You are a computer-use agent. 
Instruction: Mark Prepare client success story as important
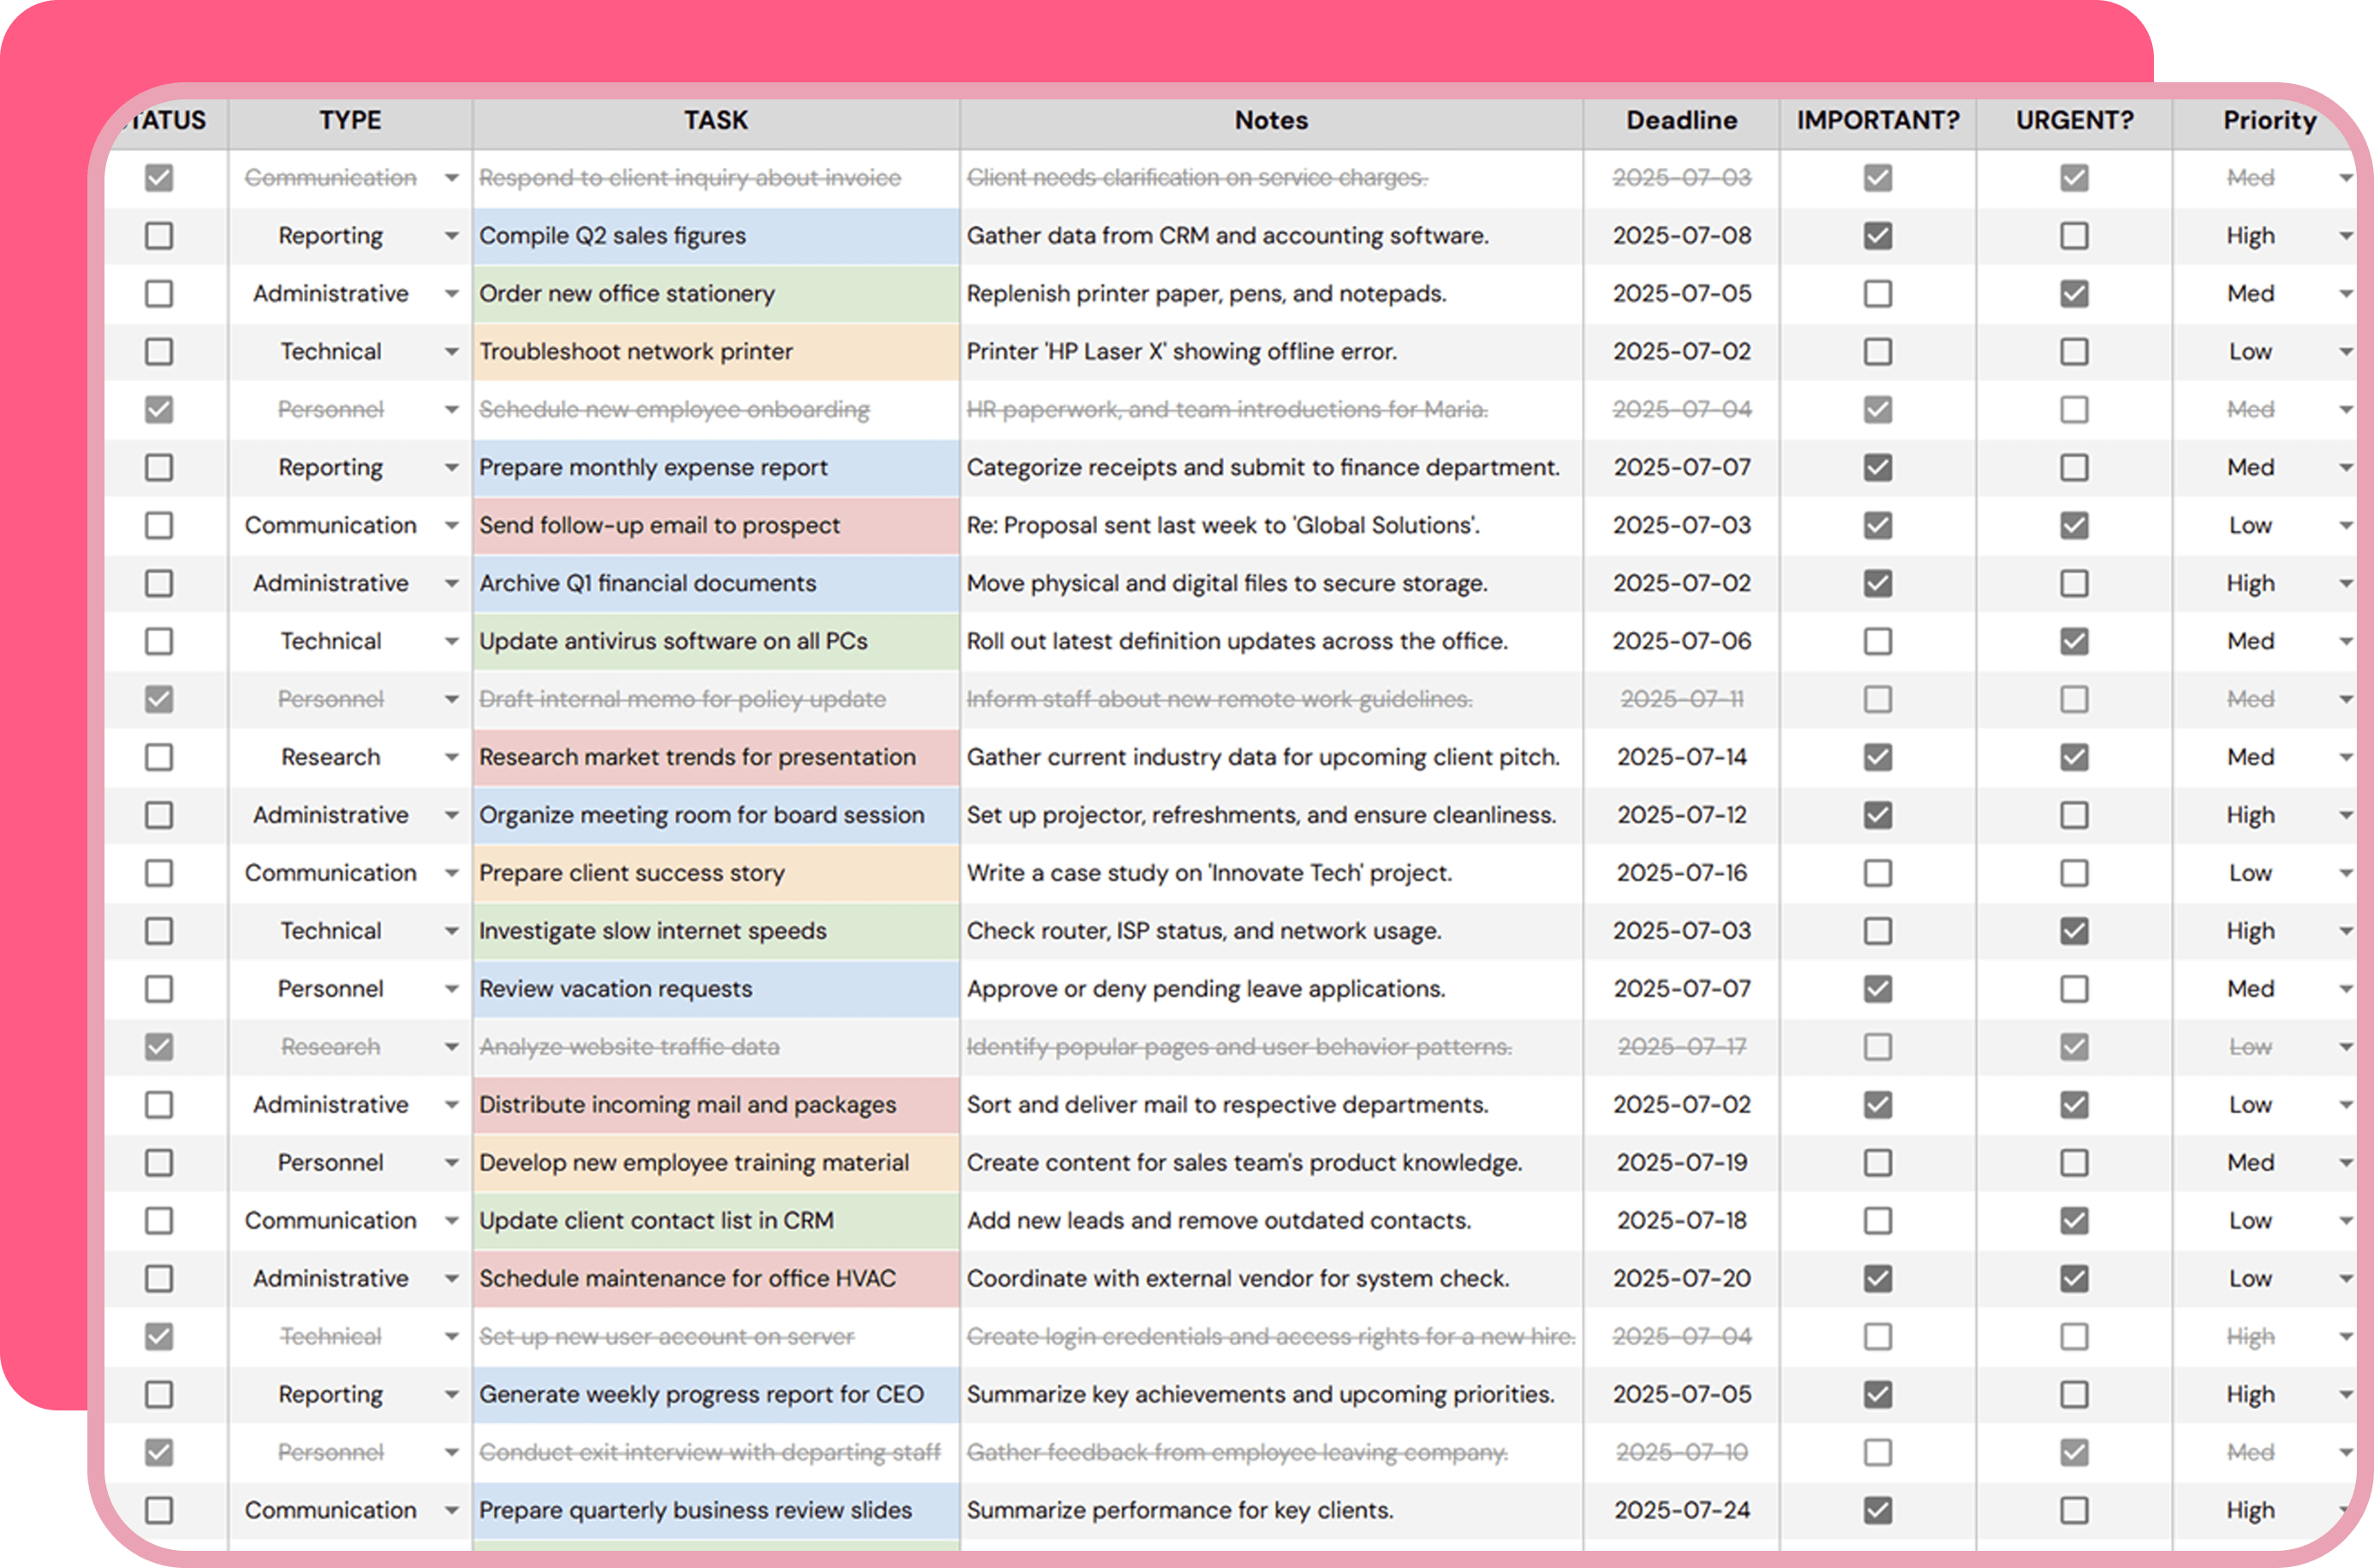click(x=1877, y=873)
